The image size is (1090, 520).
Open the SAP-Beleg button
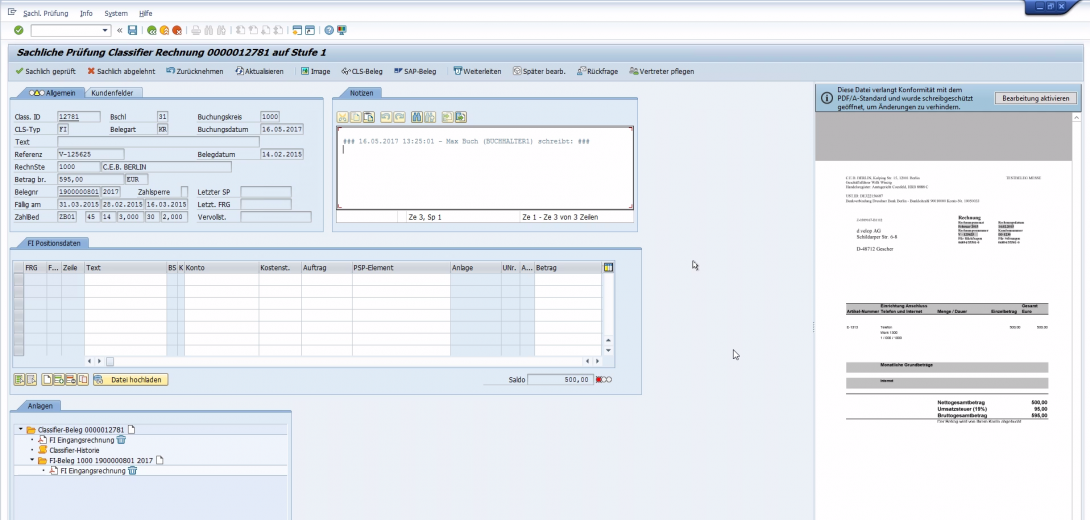pyautogui.click(x=415, y=71)
